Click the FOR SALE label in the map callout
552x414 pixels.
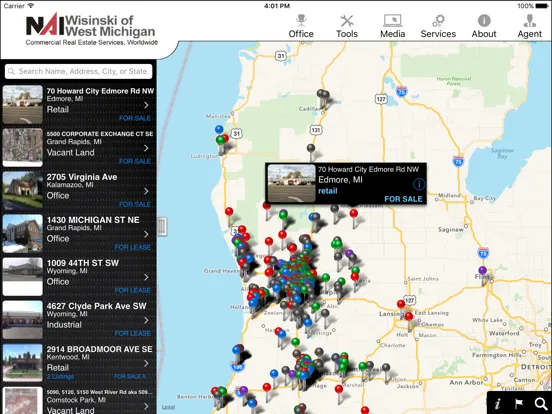(x=403, y=199)
